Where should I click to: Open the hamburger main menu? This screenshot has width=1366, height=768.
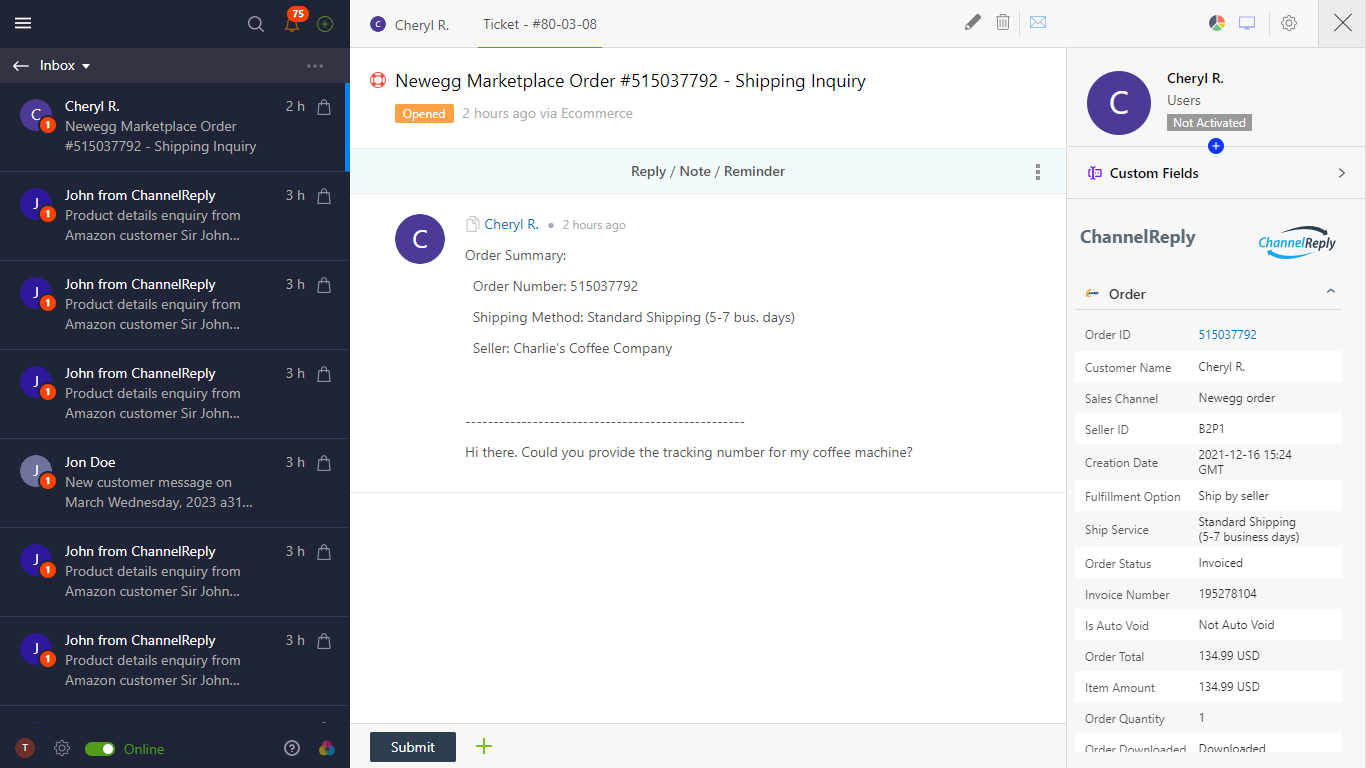[23, 24]
